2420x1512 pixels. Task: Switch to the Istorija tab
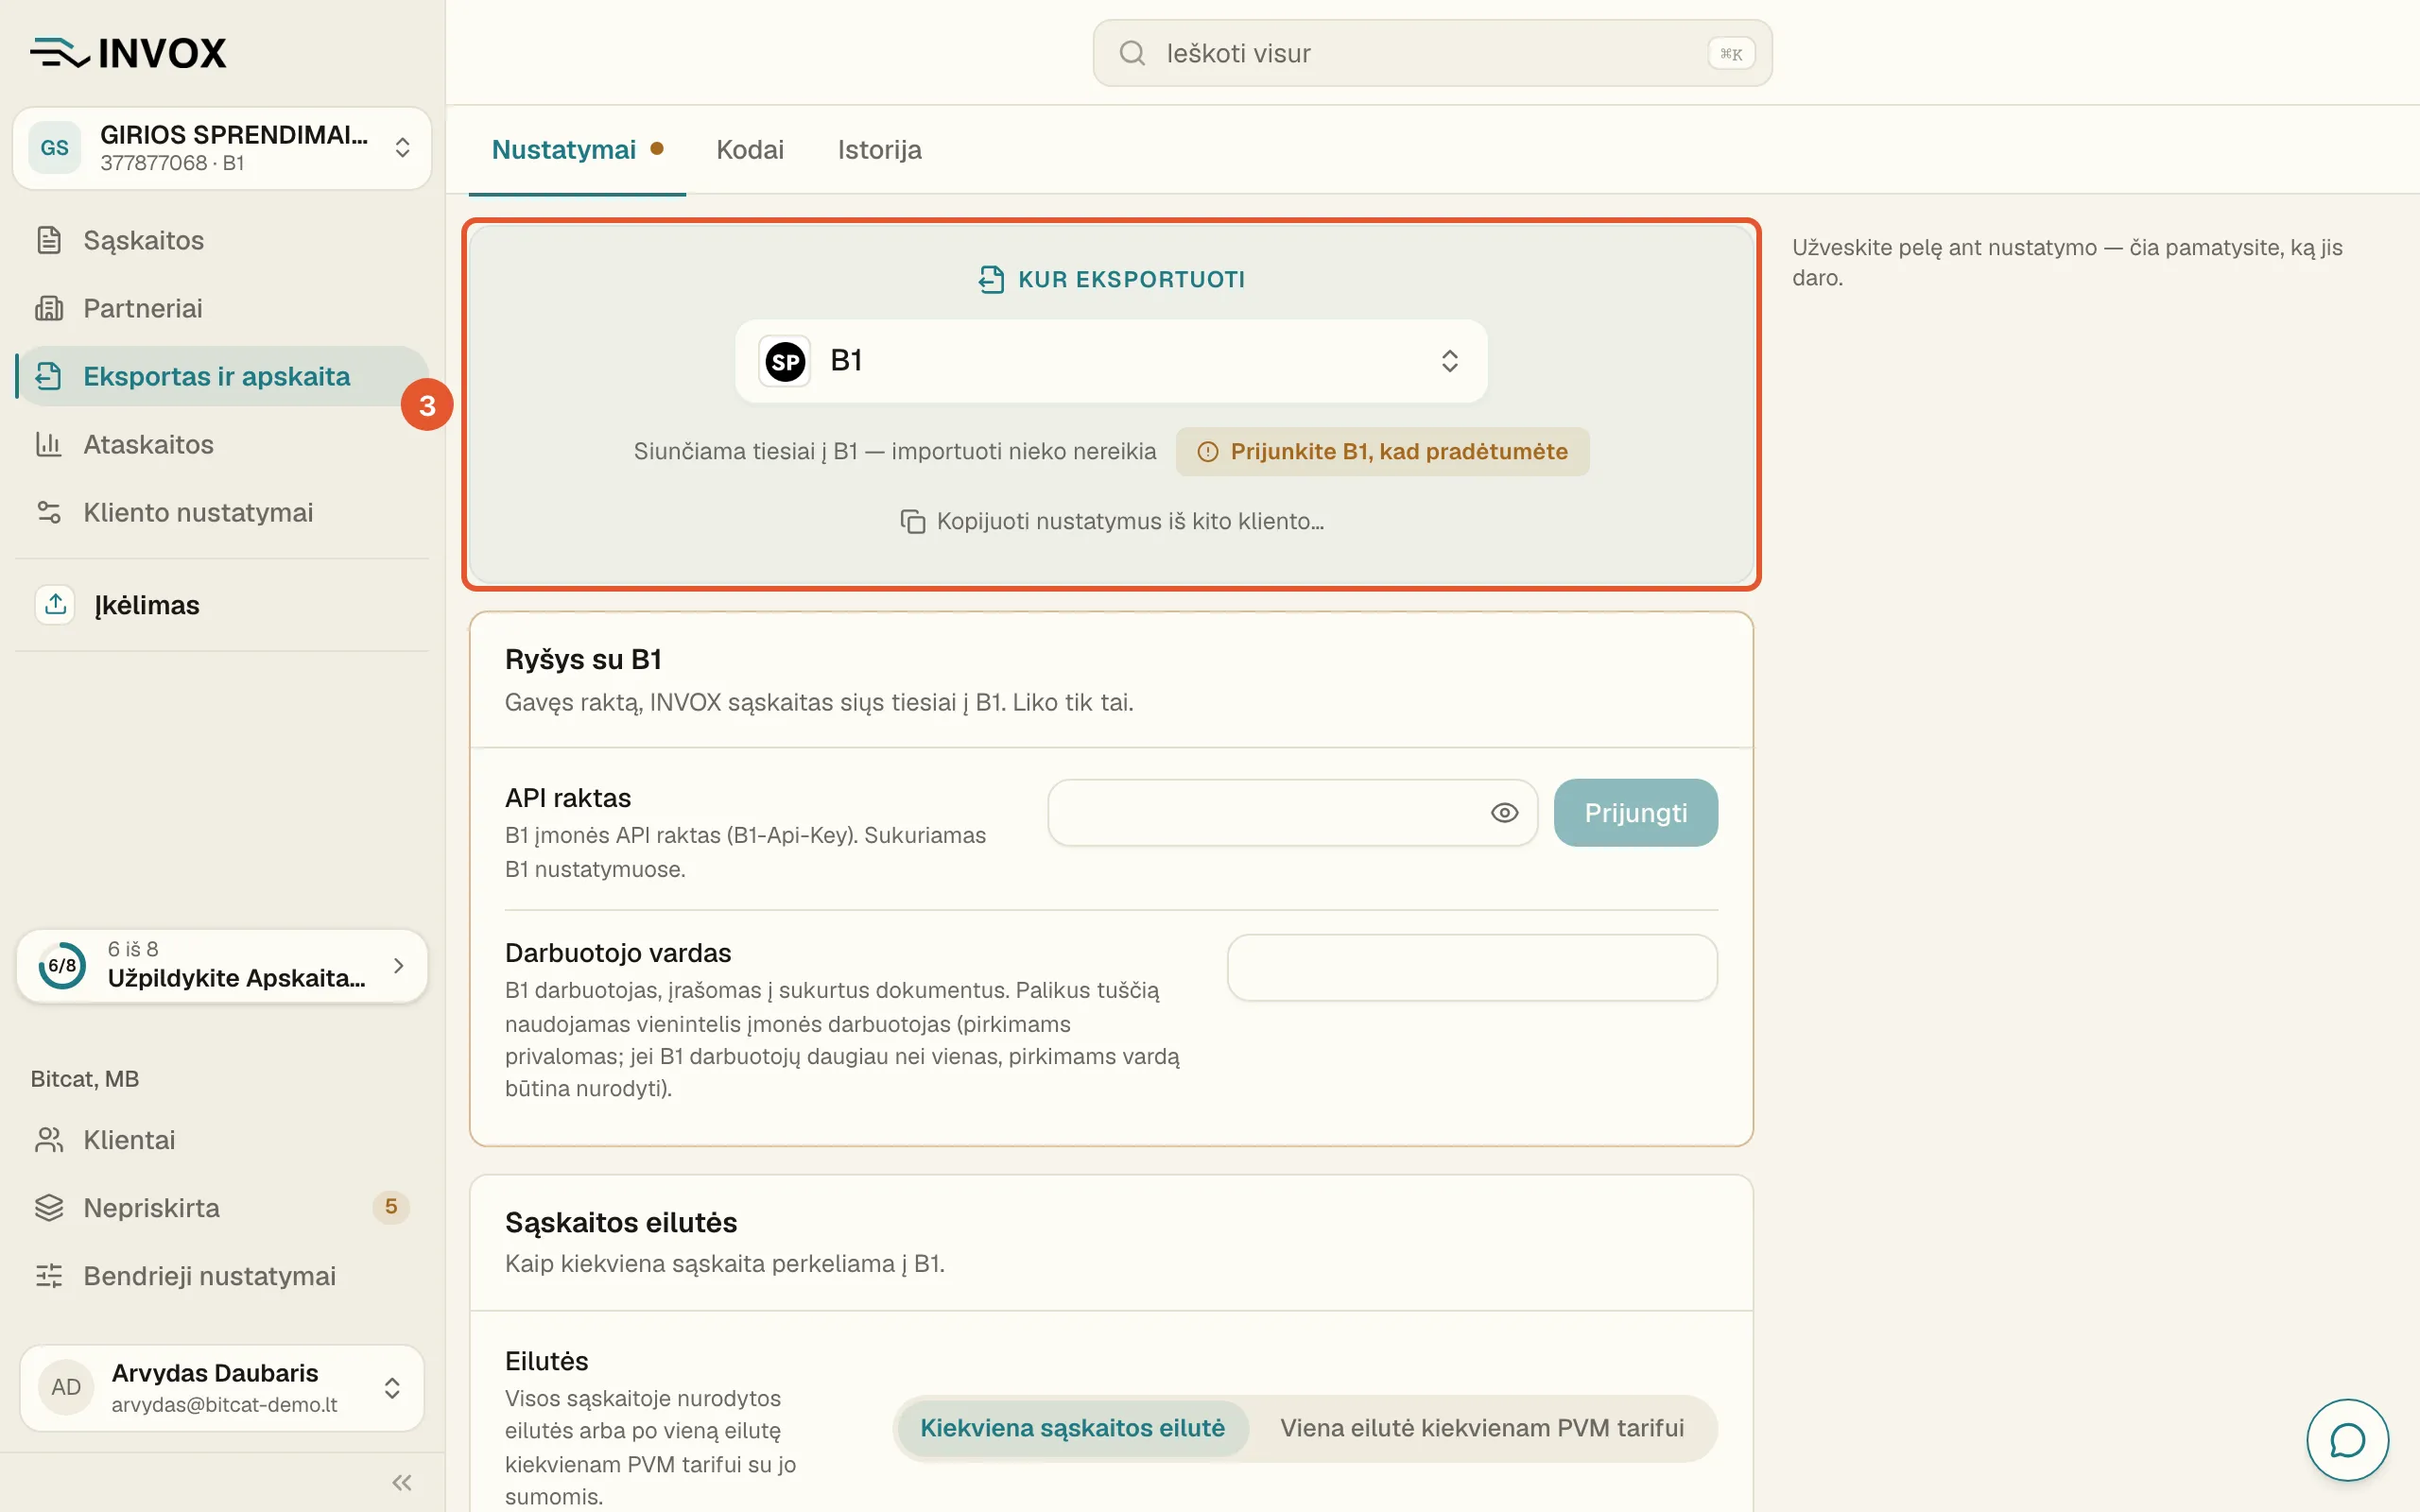tap(879, 150)
